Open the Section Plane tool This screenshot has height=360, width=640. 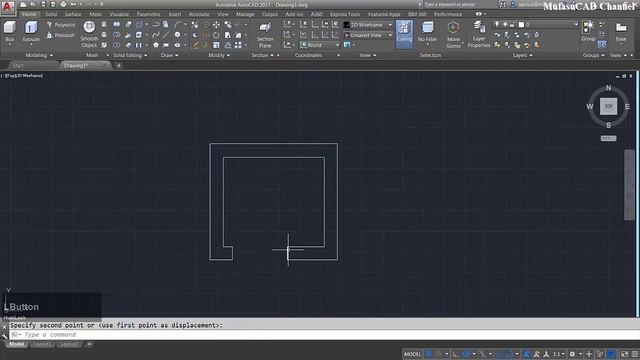(265, 35)
